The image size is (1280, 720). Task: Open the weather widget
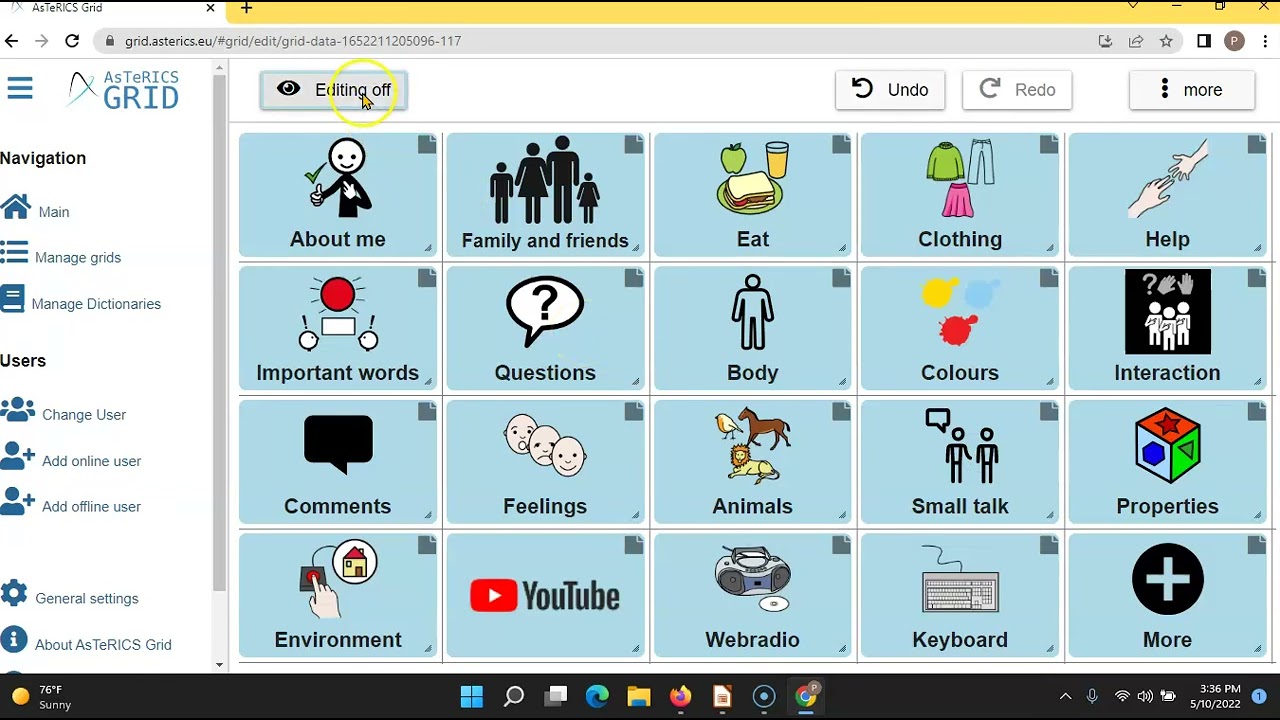click(43, 696)
